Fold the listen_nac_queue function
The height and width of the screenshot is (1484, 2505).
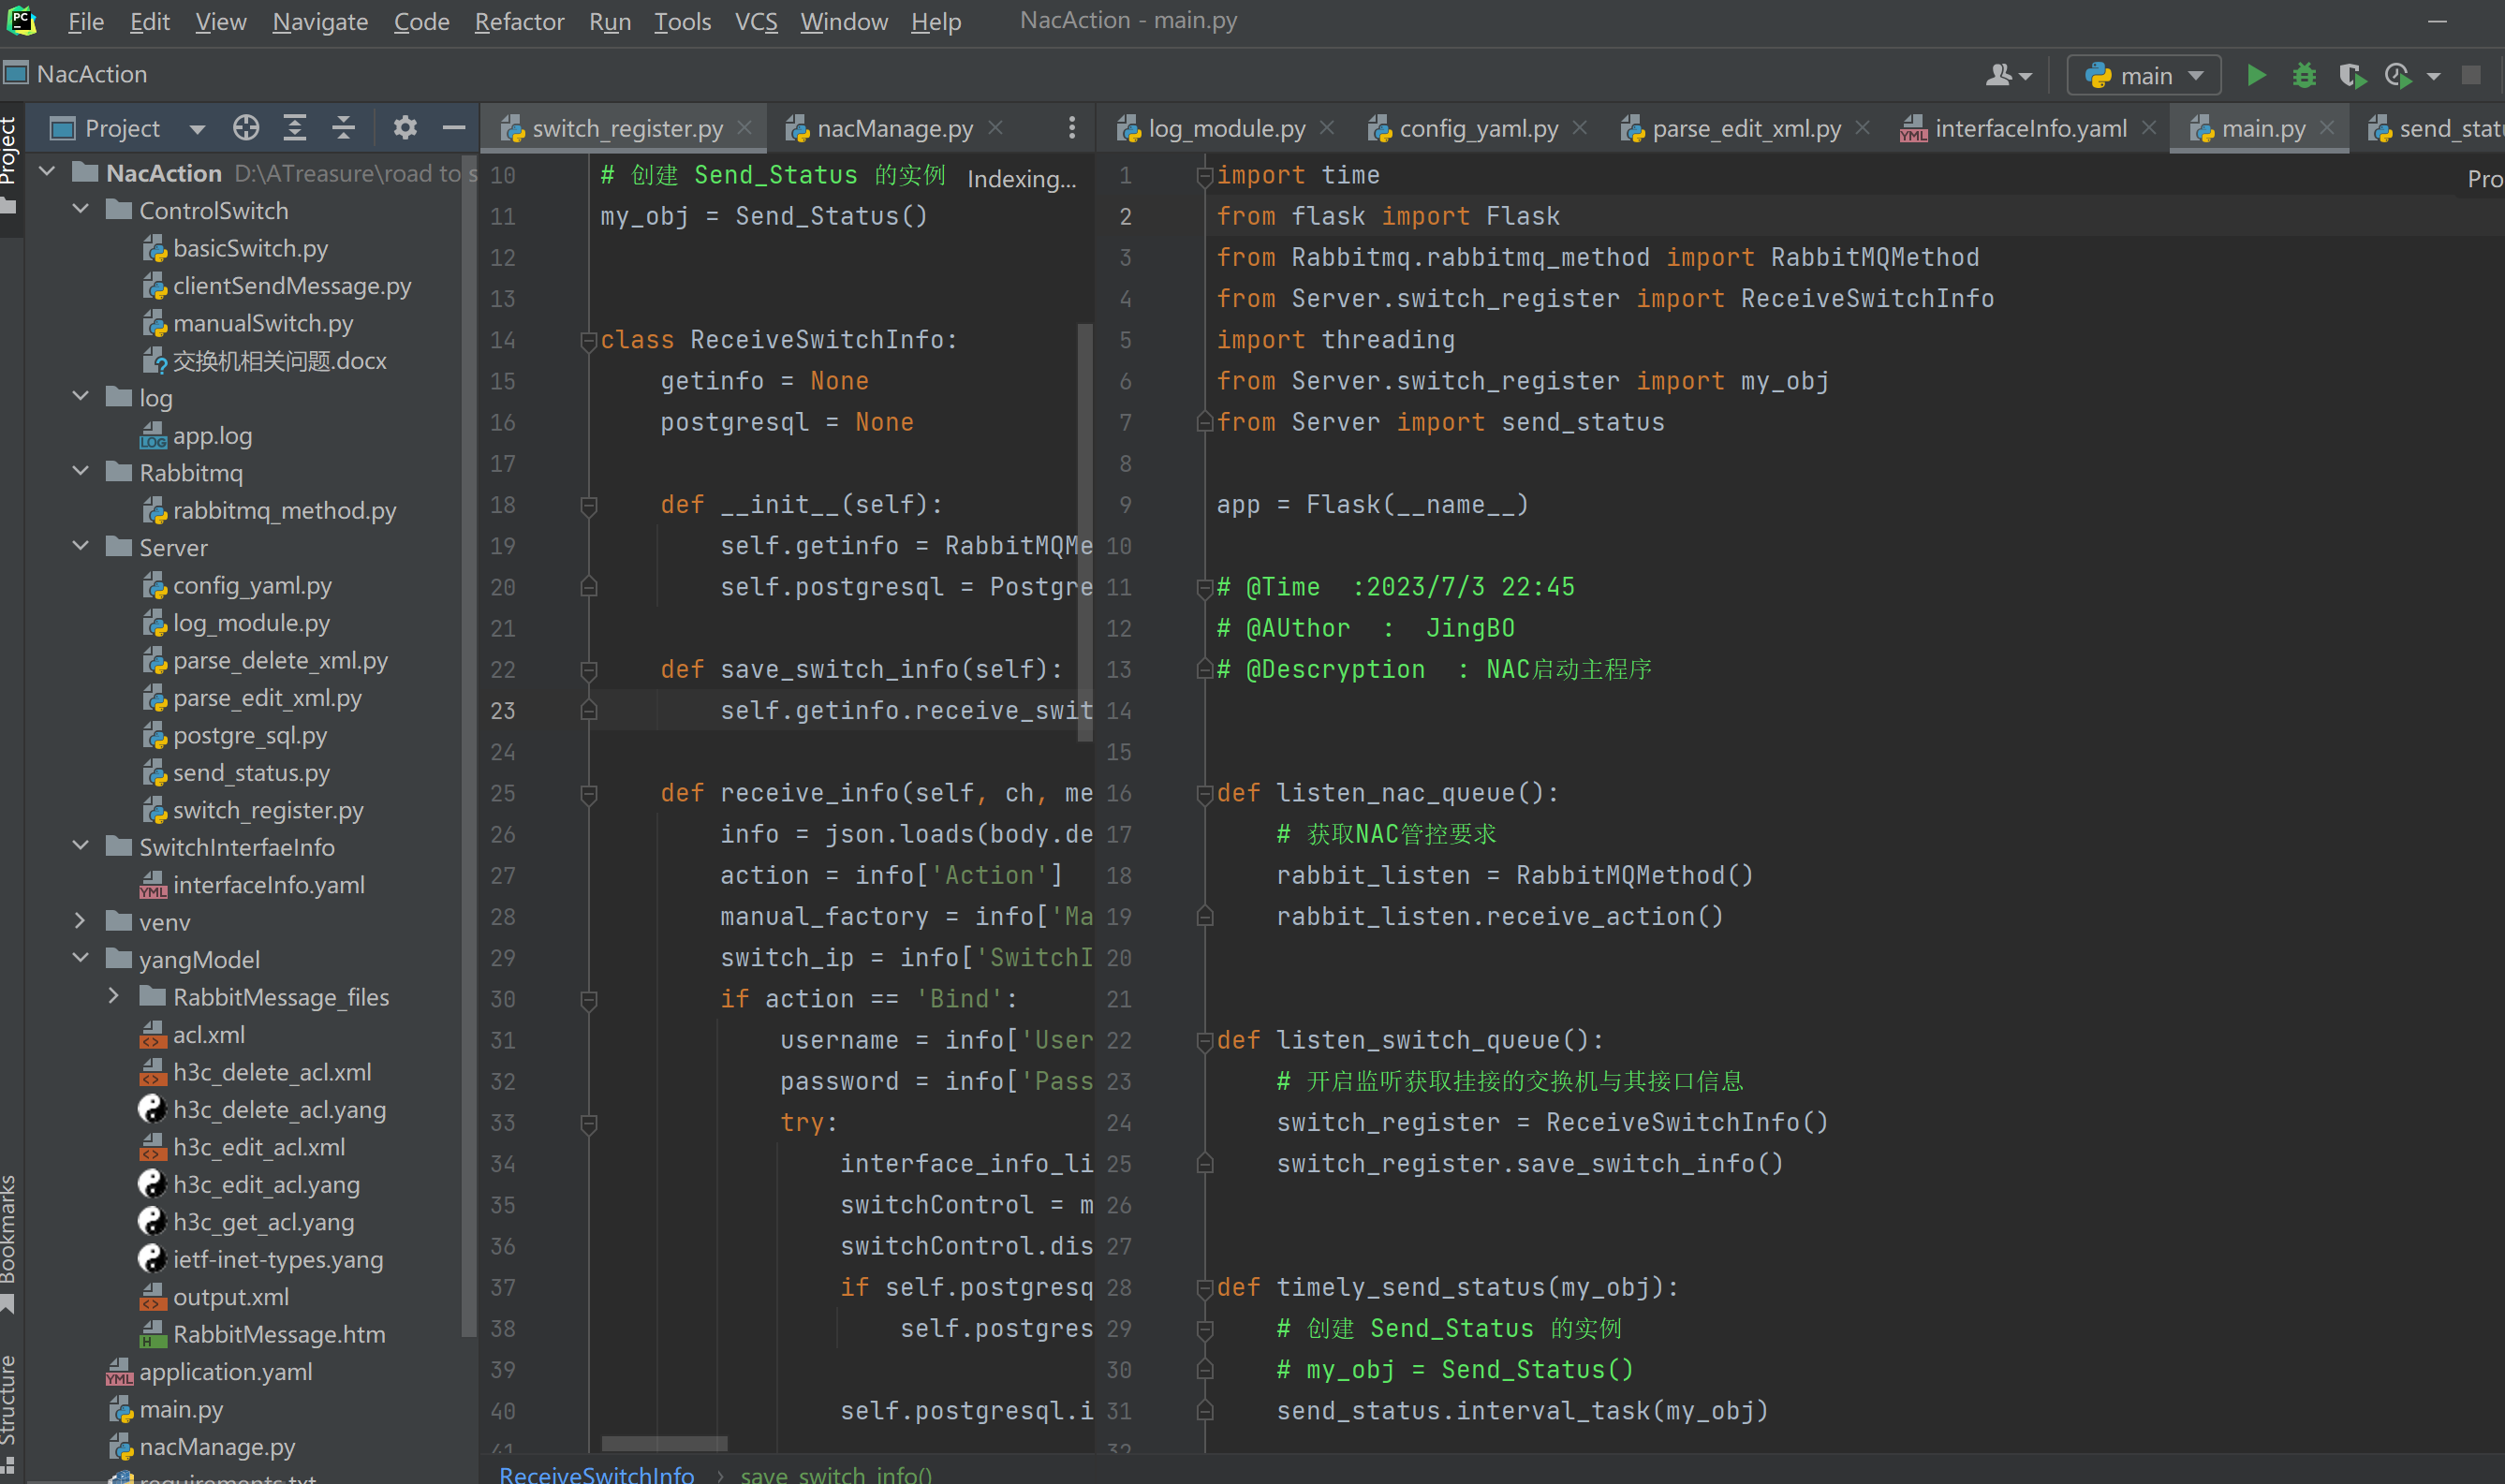click(1204, 794)
